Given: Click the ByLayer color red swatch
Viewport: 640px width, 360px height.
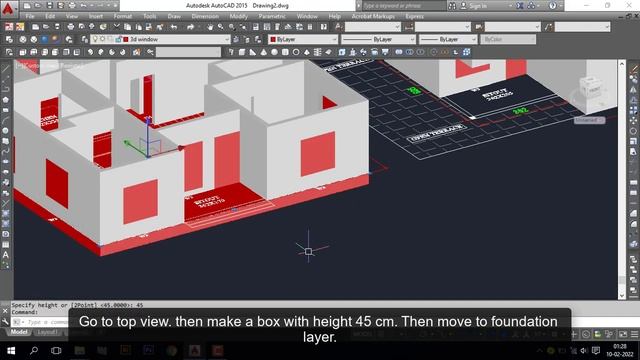Looking at the screenshot, I should tap(273, 39).
